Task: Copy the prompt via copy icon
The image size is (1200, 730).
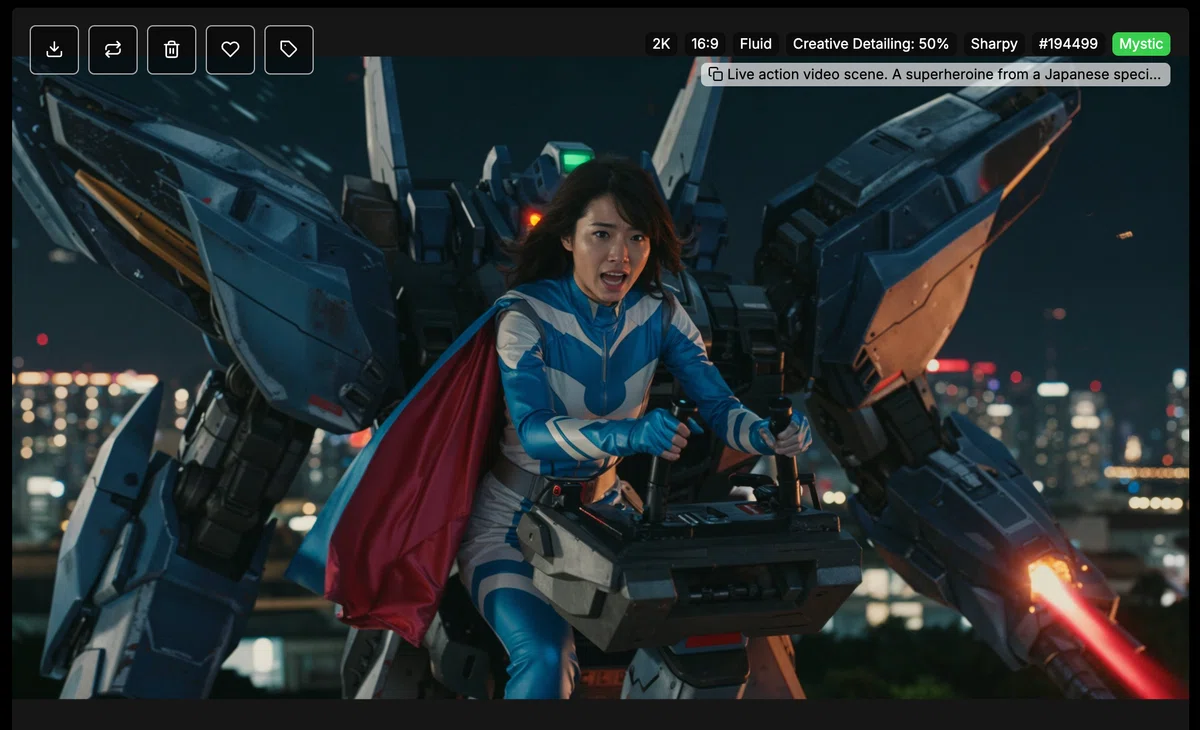Action: [x=715, y=75]
